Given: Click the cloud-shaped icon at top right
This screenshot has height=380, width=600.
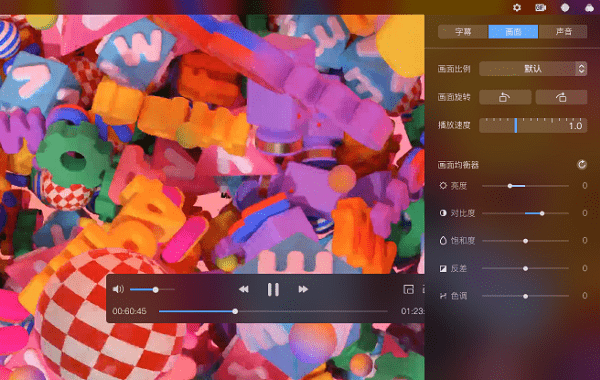Looking at the screenshot, I should pos(589,8).
